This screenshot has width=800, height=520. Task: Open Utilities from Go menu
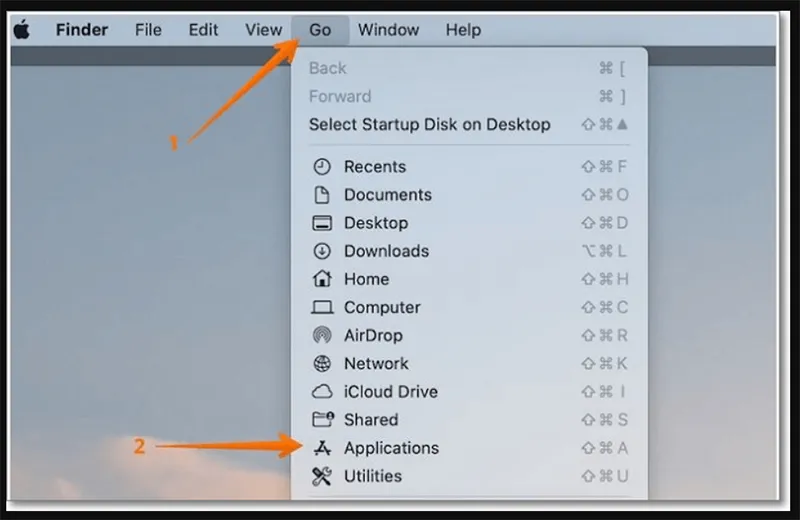point(468,476)
